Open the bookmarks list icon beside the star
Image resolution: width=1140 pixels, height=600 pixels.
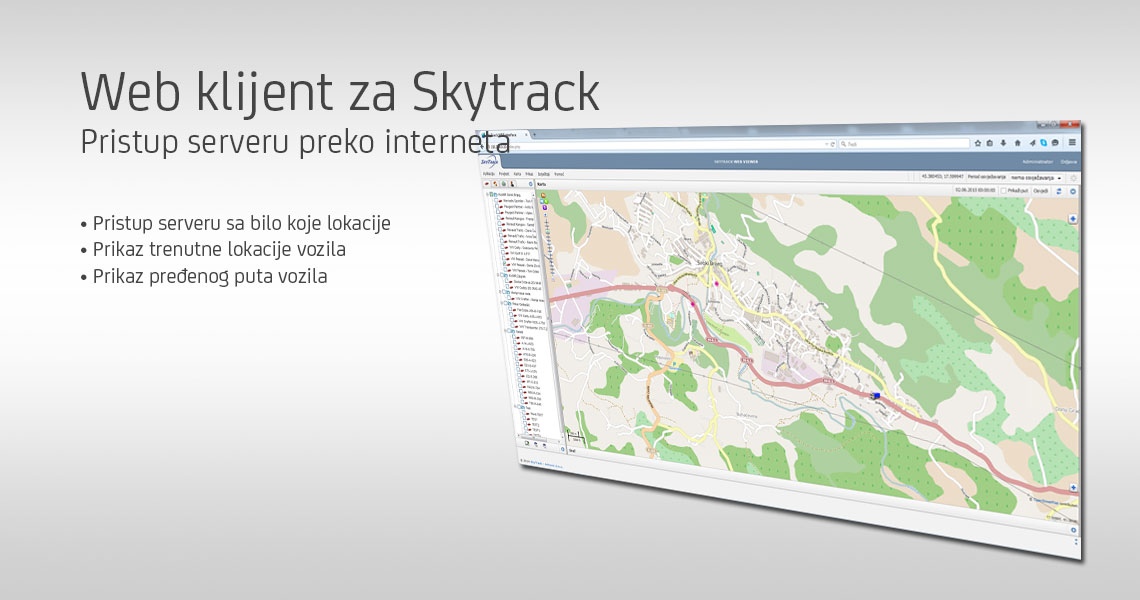(990, 143)
